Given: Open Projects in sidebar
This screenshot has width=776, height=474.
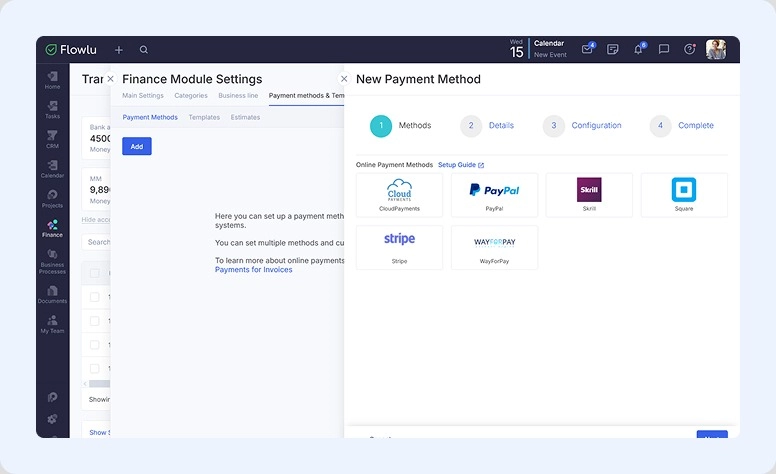Looking at the screenshot, I should pyautogui.click(x=52, y=199).
